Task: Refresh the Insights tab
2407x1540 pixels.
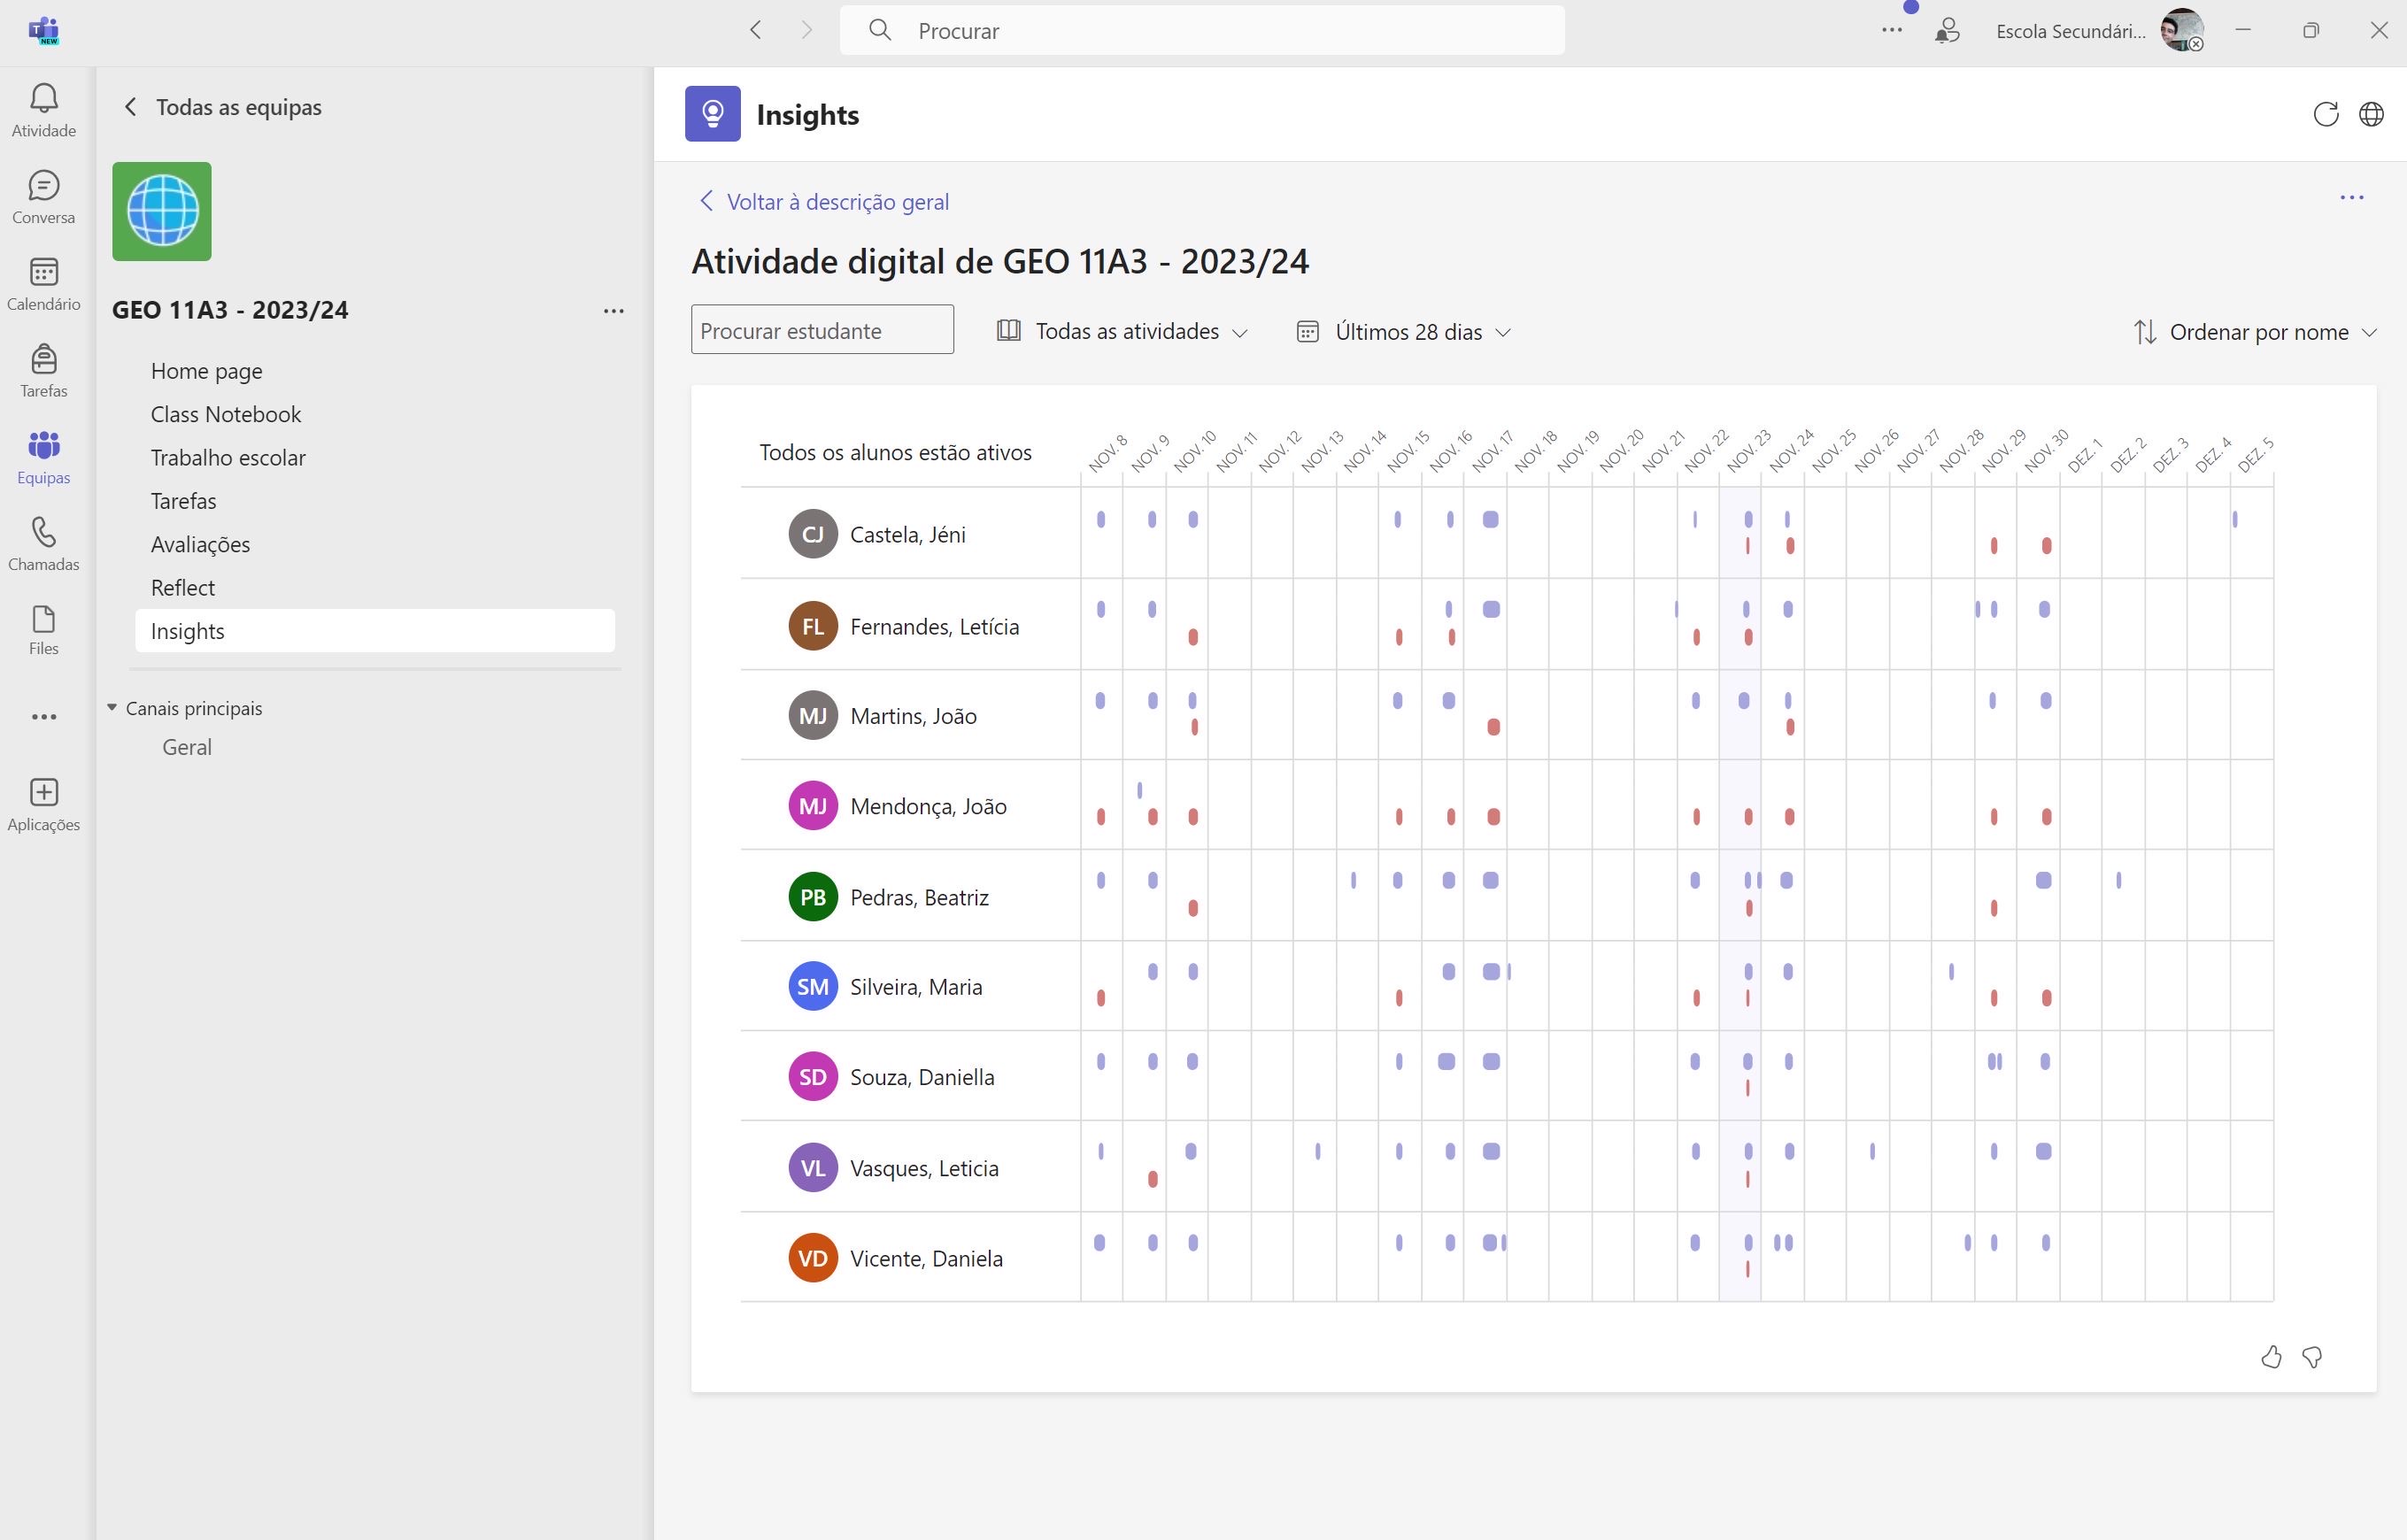Action: point(2325,114)
